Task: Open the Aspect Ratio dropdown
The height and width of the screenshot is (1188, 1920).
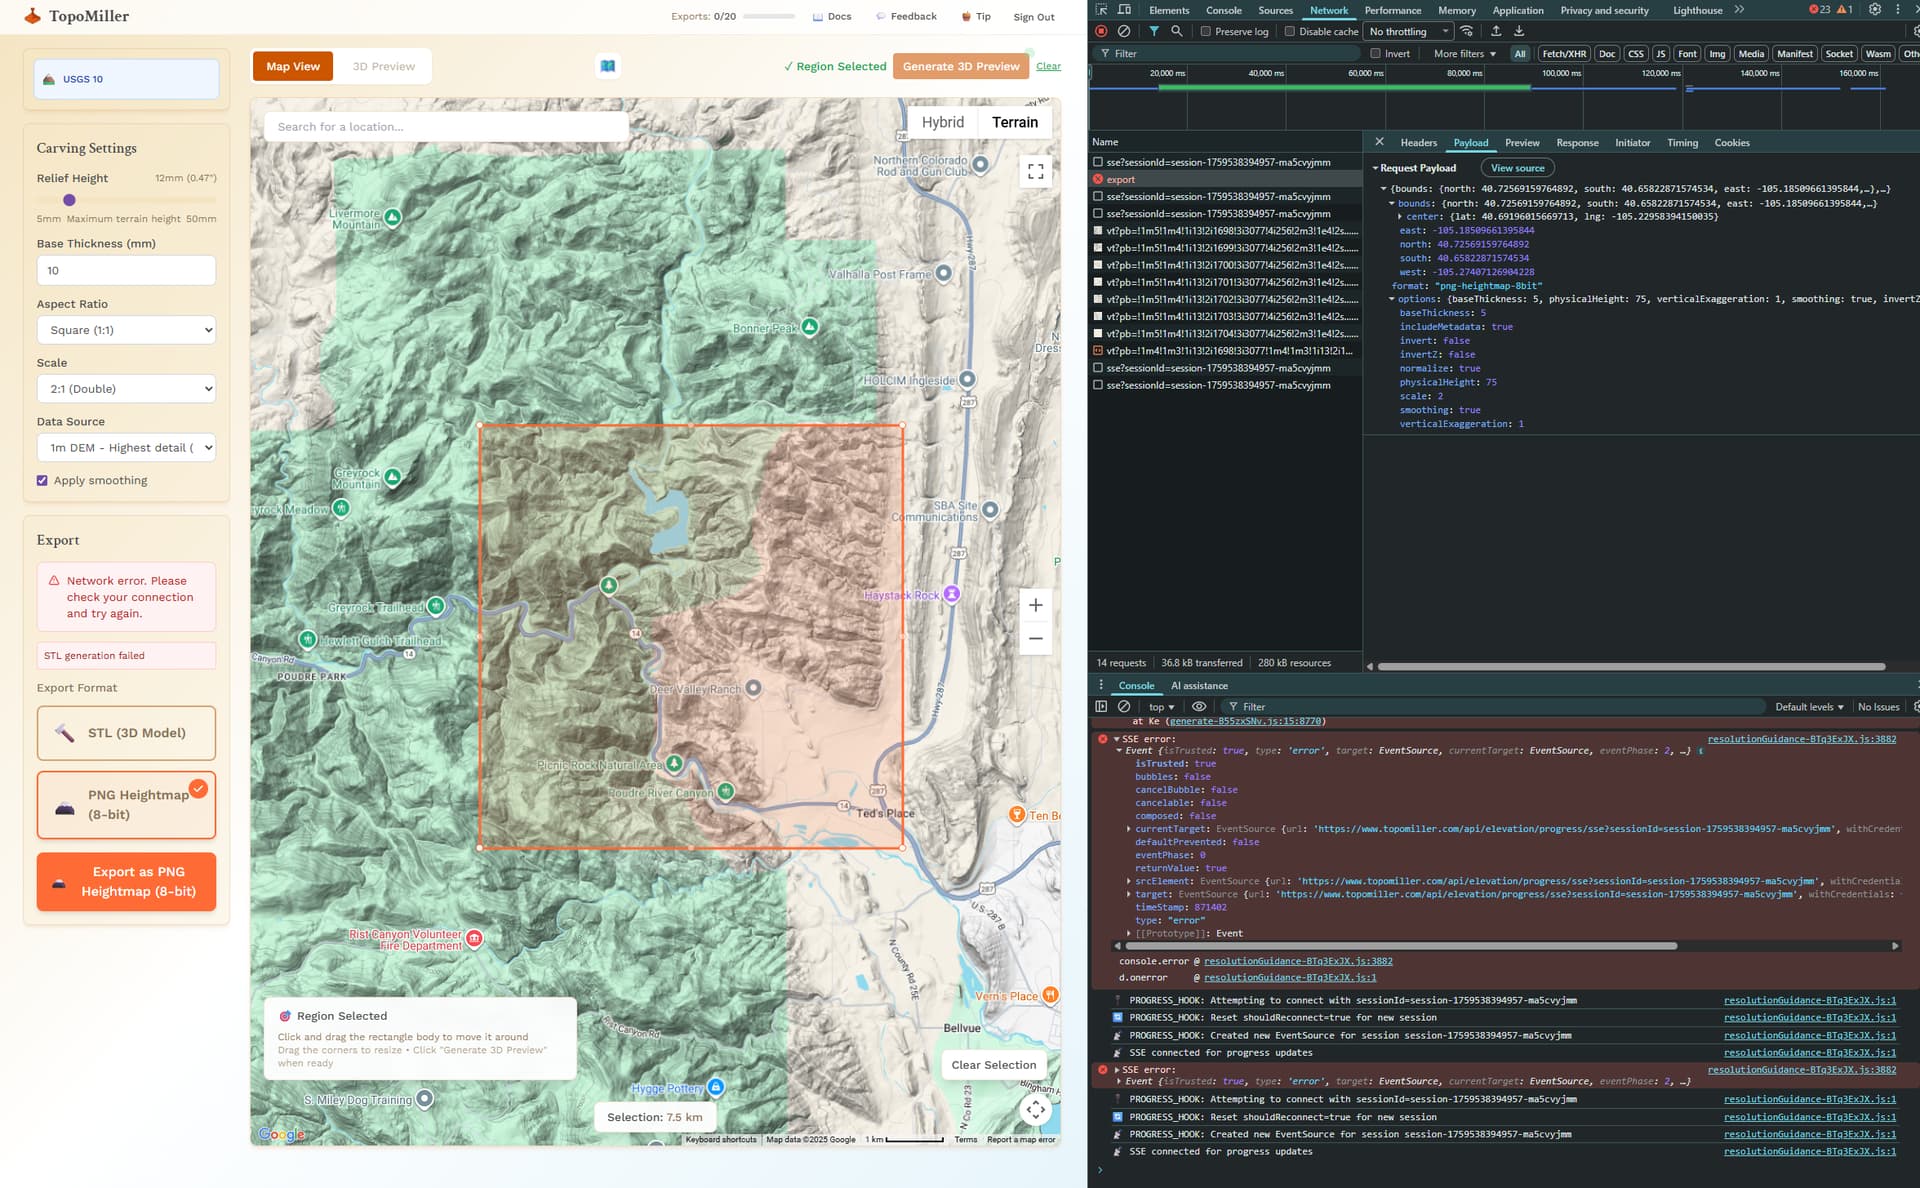Action: tap(126, 330)
